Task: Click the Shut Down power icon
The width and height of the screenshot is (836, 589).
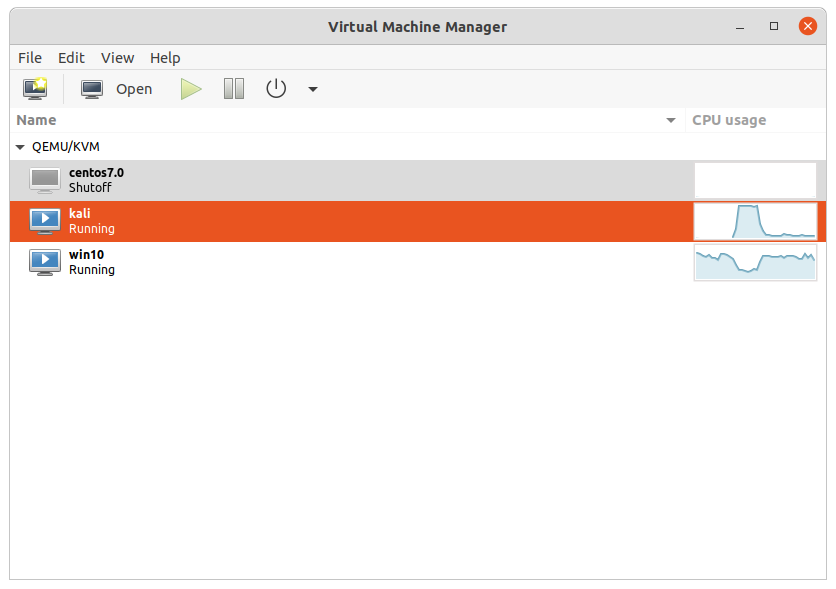Action: pos(276,89)
